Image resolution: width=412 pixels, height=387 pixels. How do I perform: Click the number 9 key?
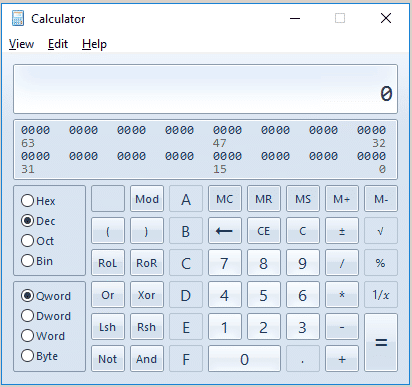[303, 263]
